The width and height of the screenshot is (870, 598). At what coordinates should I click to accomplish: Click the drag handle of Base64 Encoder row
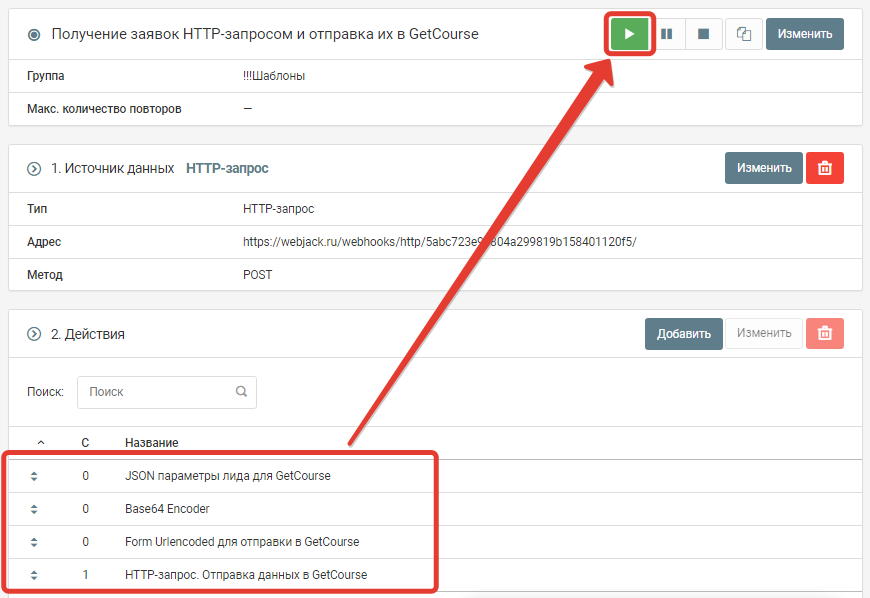[34, 509]
